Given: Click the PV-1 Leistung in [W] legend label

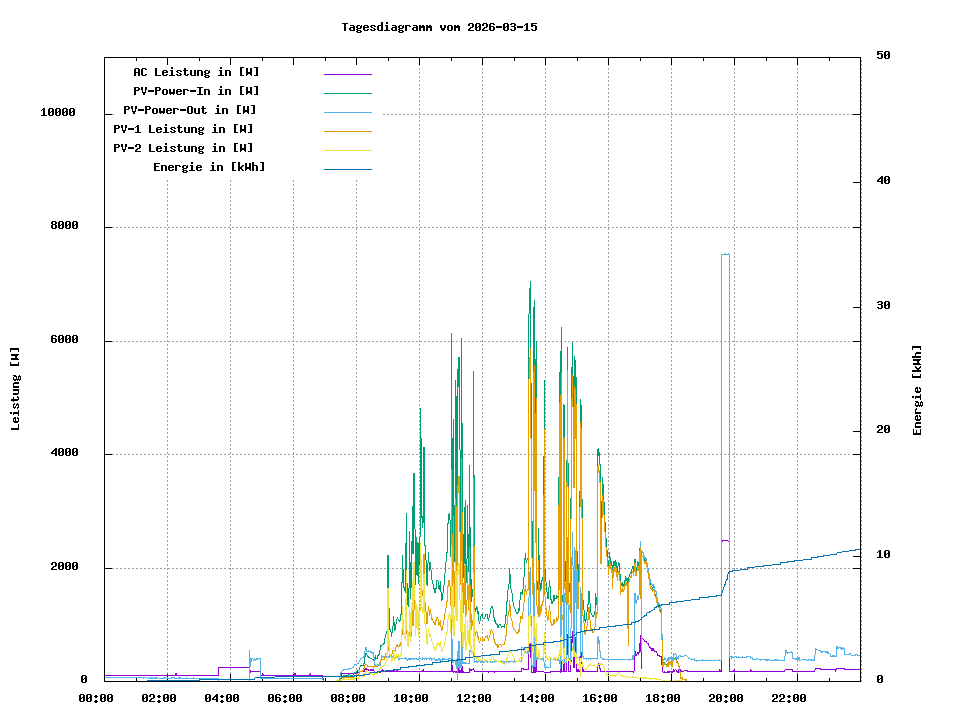Looking at the screenshot, I should 183,129.
